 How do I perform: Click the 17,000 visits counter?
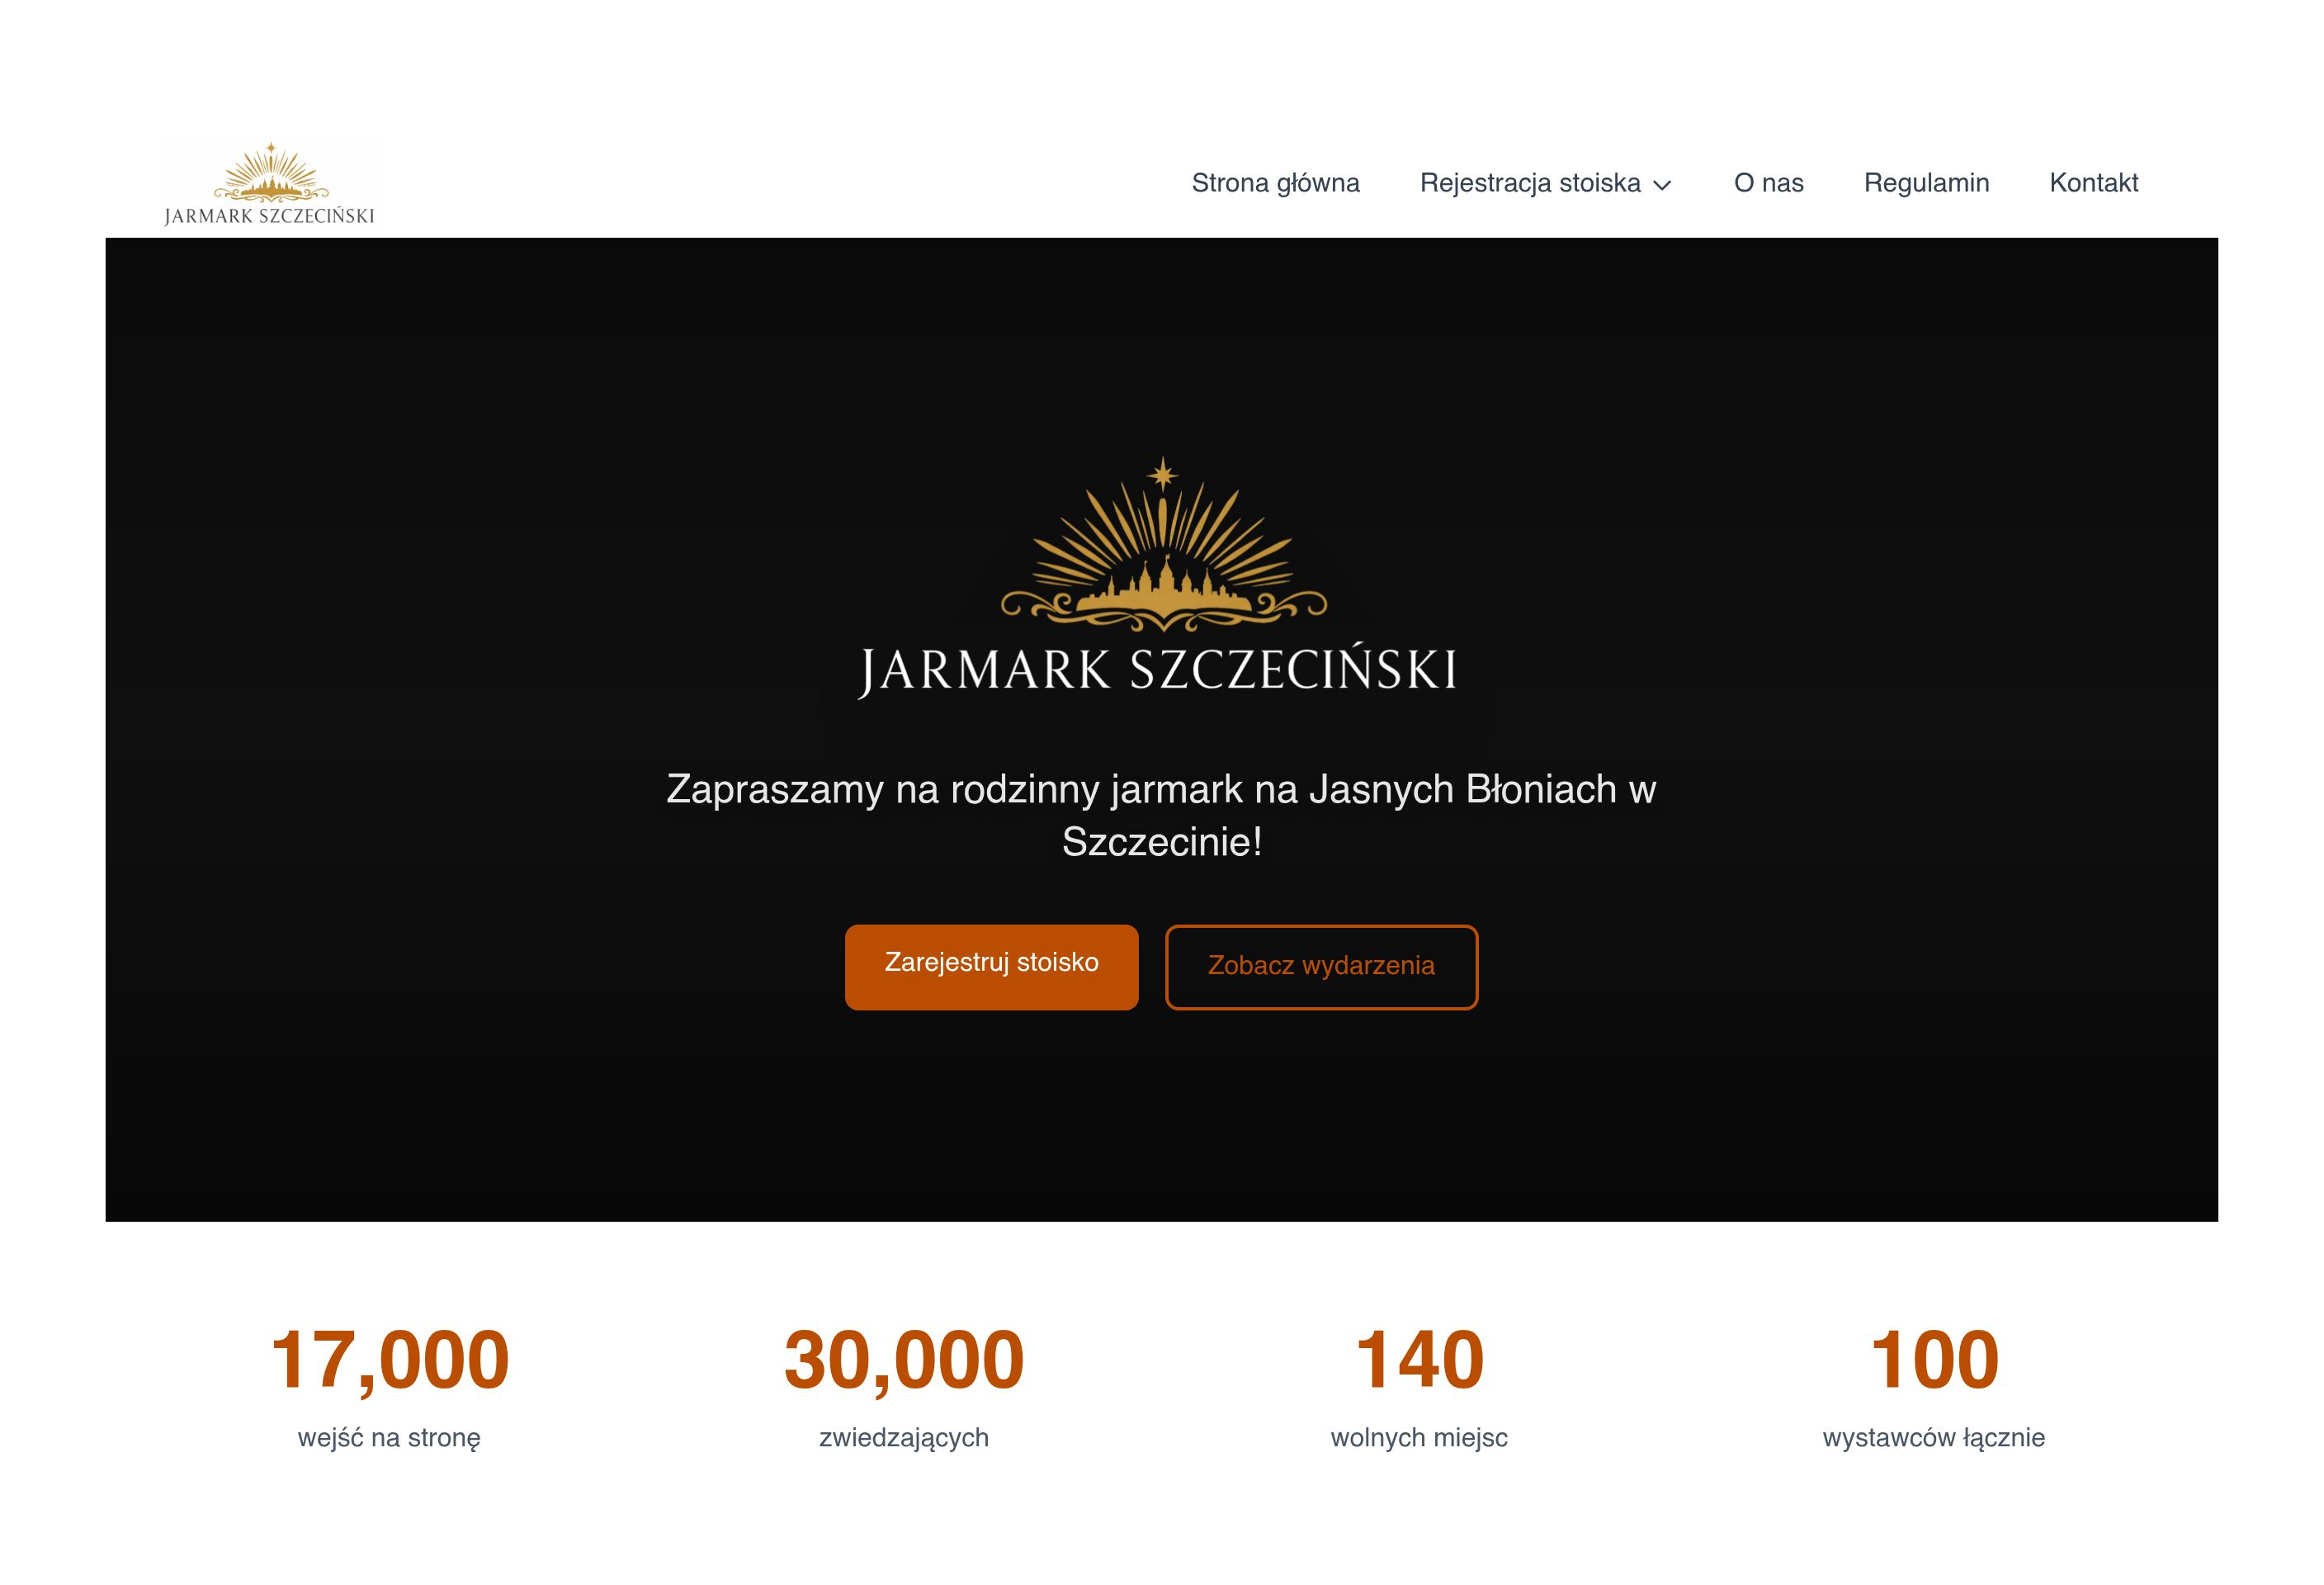pos(389,1360)
